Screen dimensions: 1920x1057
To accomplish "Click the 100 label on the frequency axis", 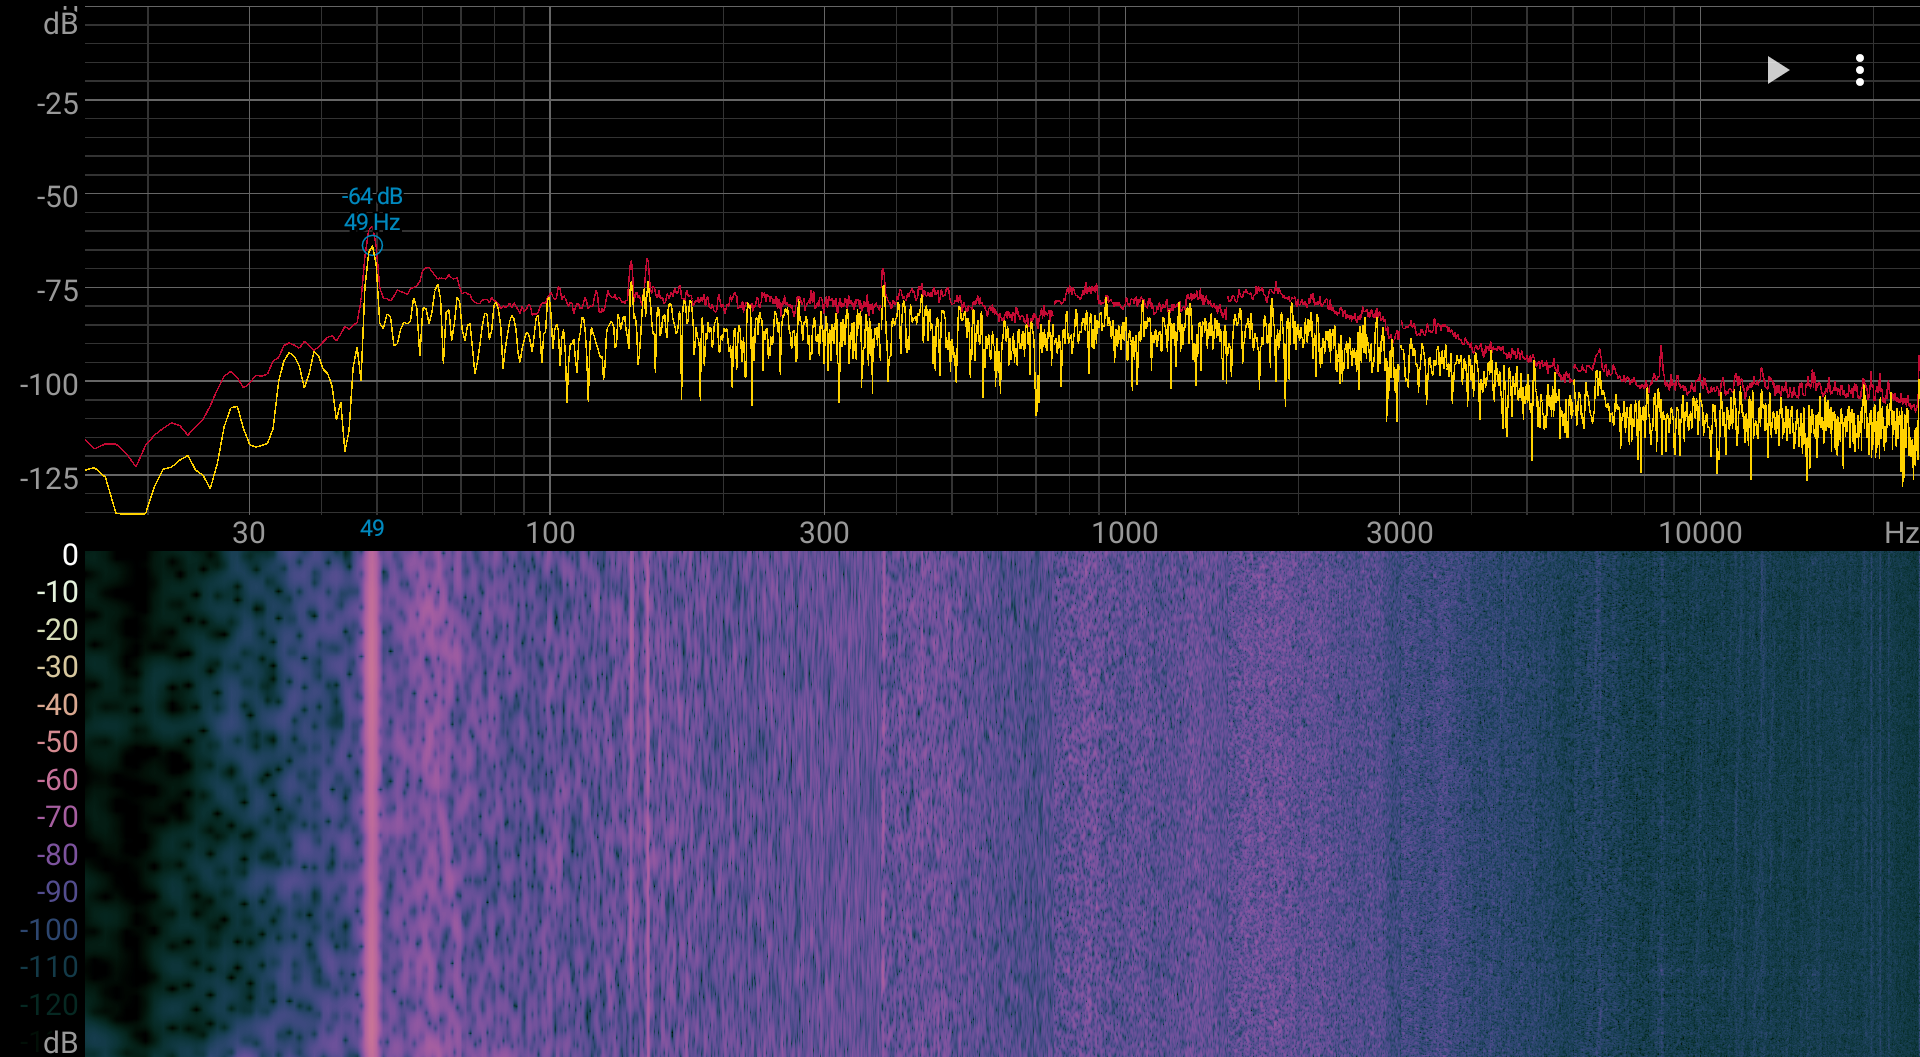I will 550,532.
